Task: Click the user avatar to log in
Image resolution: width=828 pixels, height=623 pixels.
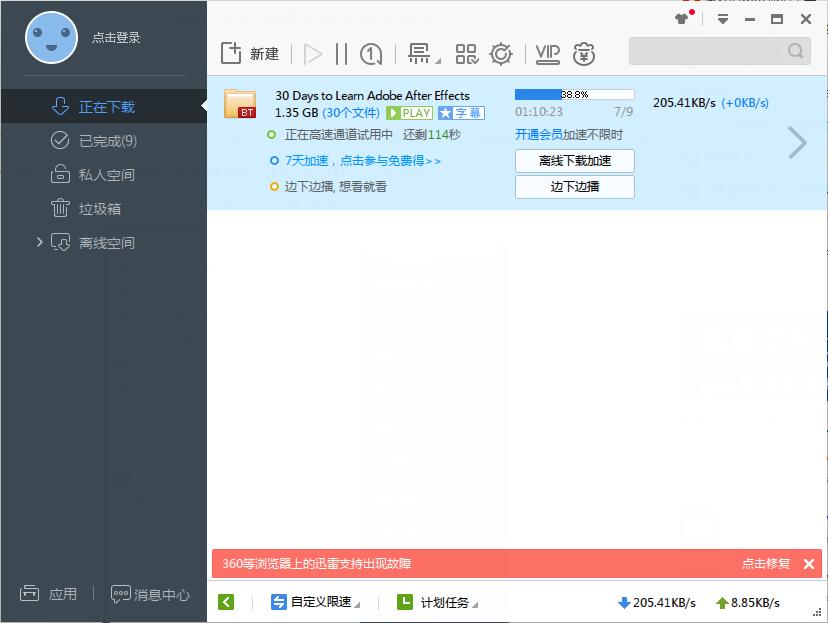Action: 51,37
